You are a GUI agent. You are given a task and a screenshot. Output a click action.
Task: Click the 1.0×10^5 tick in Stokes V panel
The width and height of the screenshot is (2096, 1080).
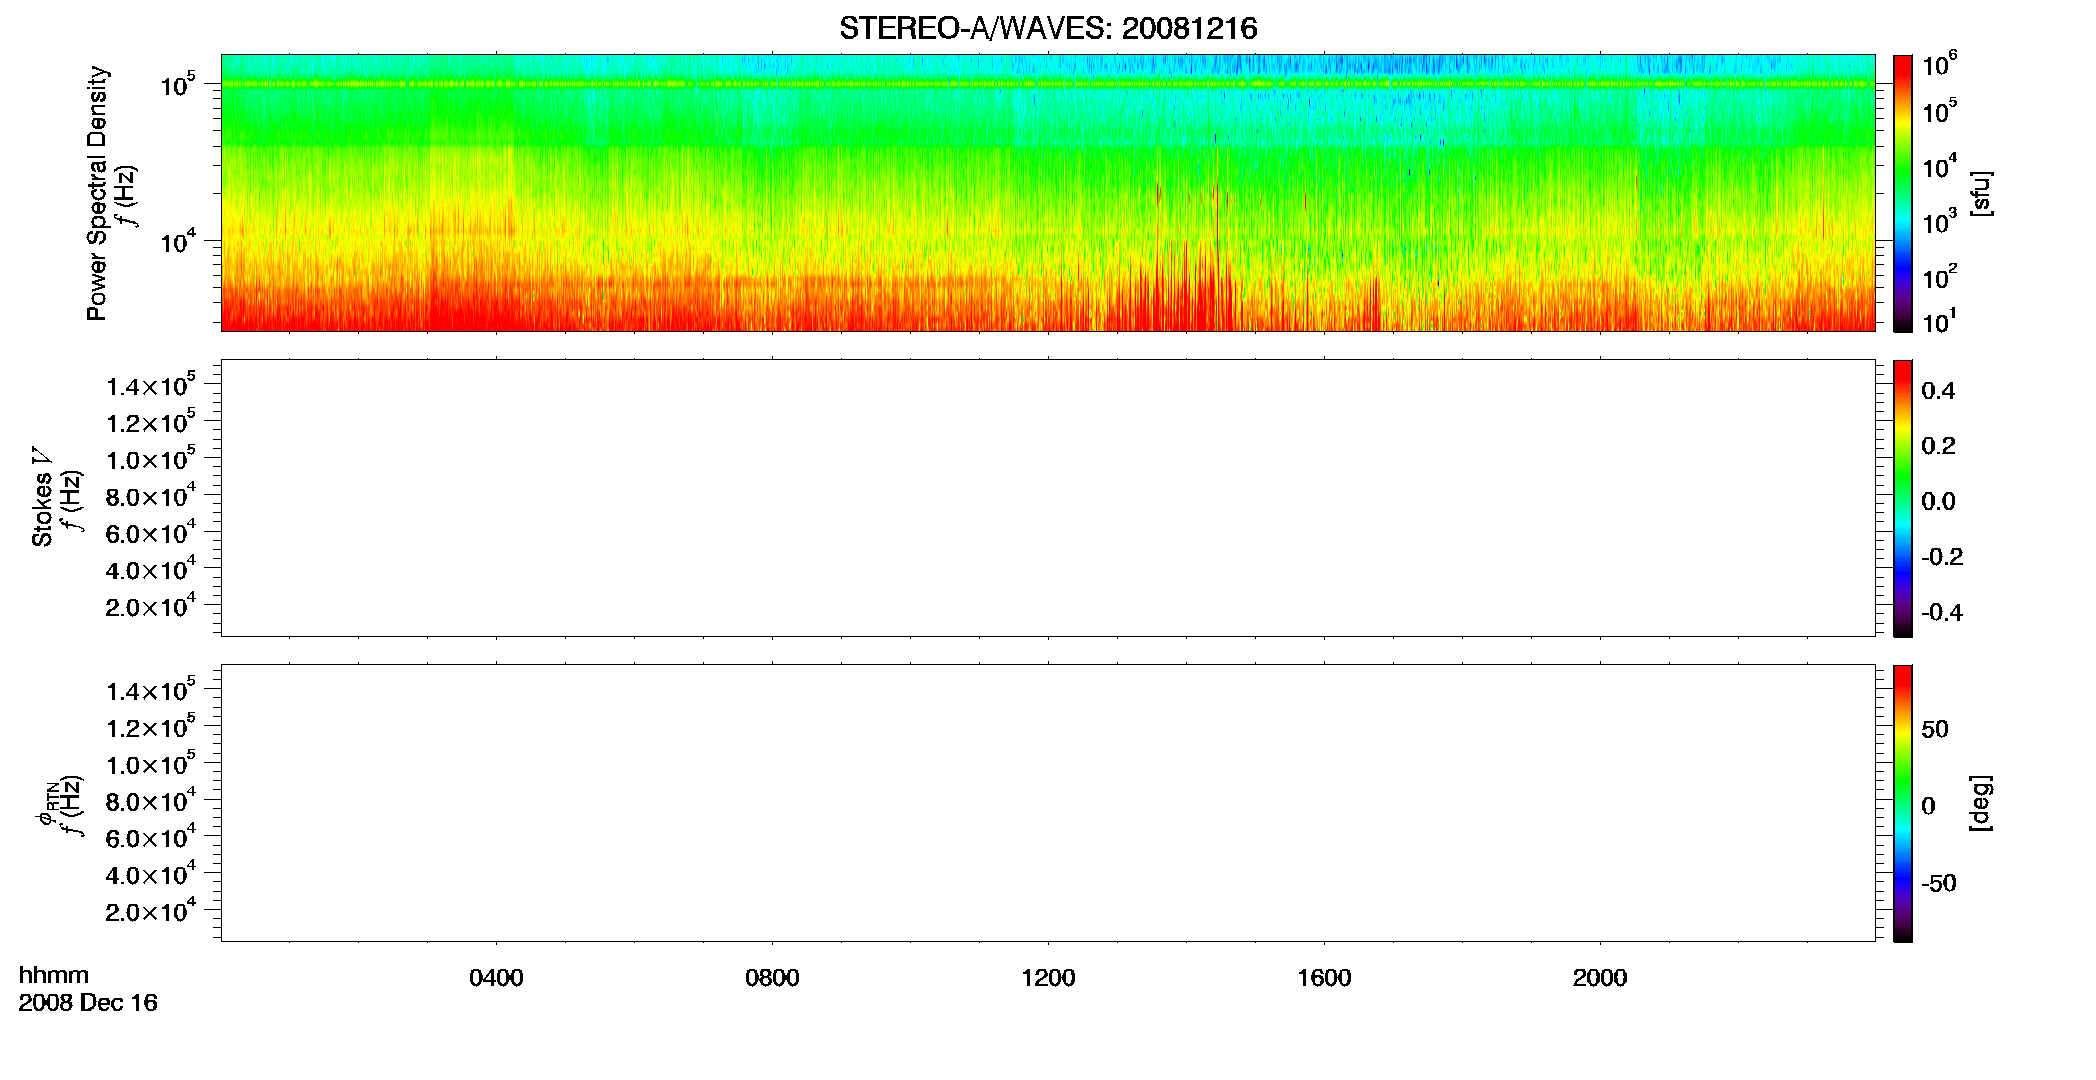coord(151,459)
